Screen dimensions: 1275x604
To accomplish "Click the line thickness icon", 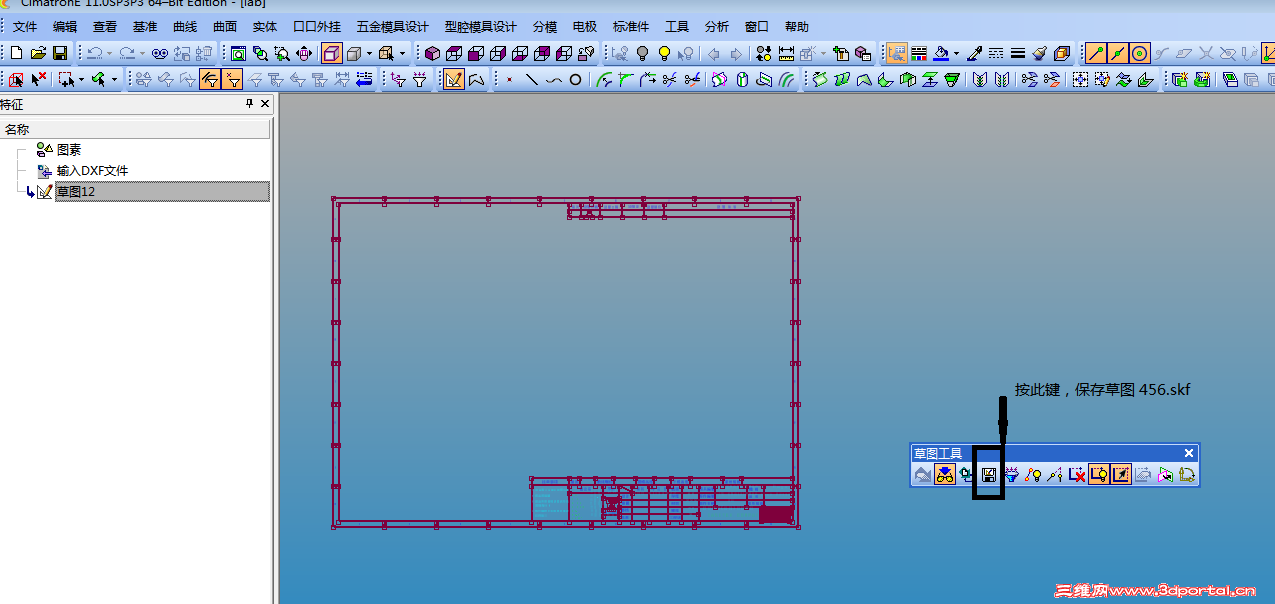I will coord(1018,53).
